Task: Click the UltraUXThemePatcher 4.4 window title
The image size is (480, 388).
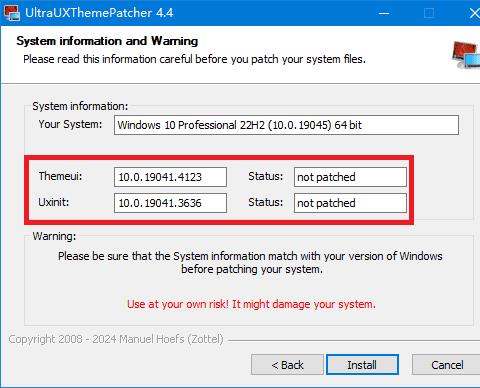Action: point(99,13)
